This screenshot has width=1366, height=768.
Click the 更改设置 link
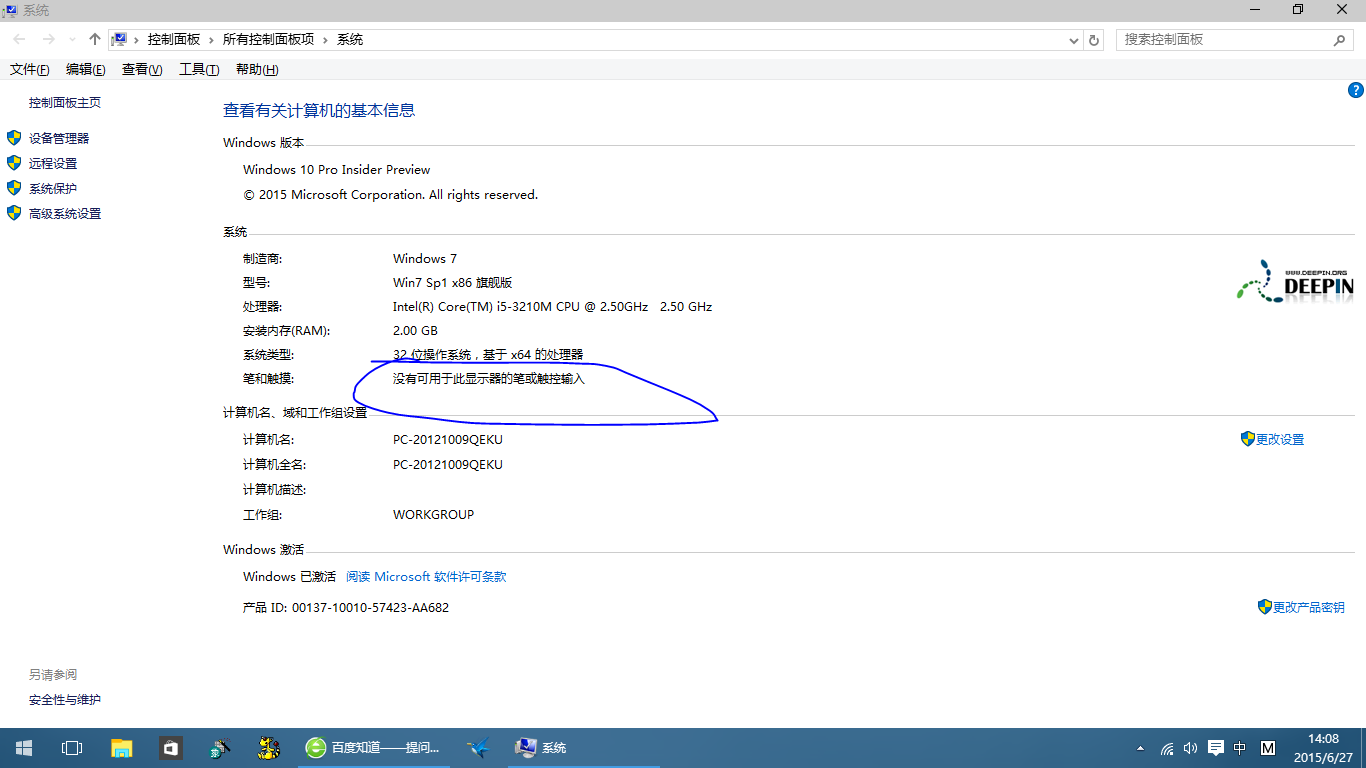[1280, 439]
